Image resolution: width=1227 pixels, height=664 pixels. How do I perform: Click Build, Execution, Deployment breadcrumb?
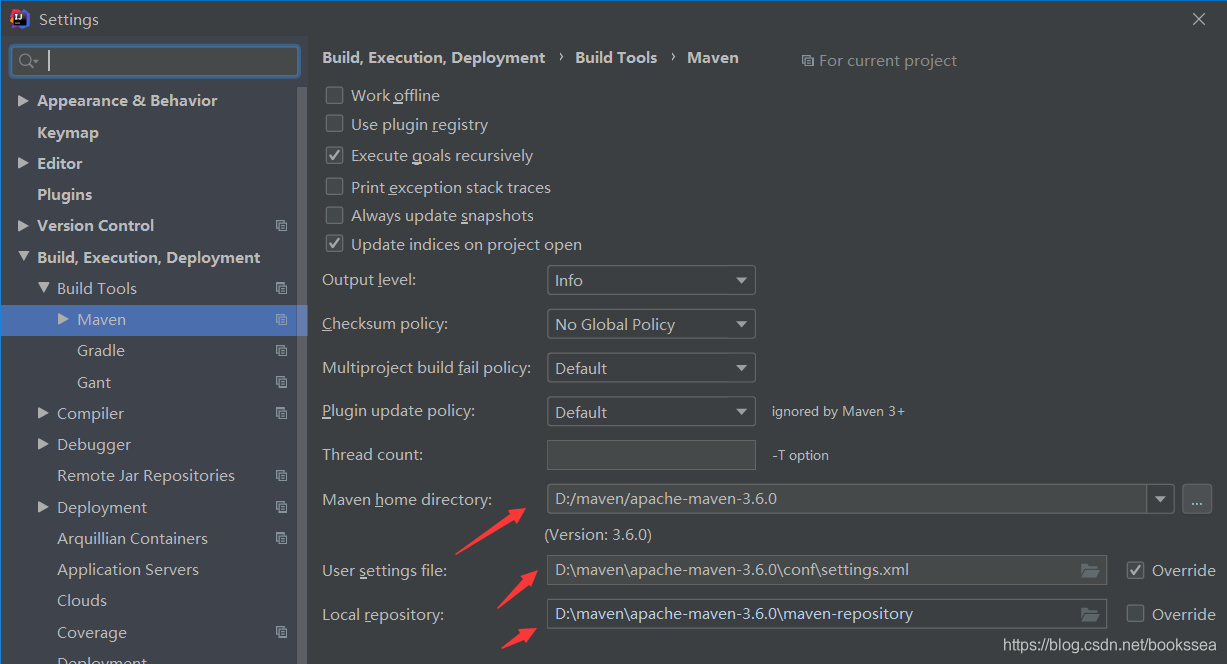click(x=434, y=58)
